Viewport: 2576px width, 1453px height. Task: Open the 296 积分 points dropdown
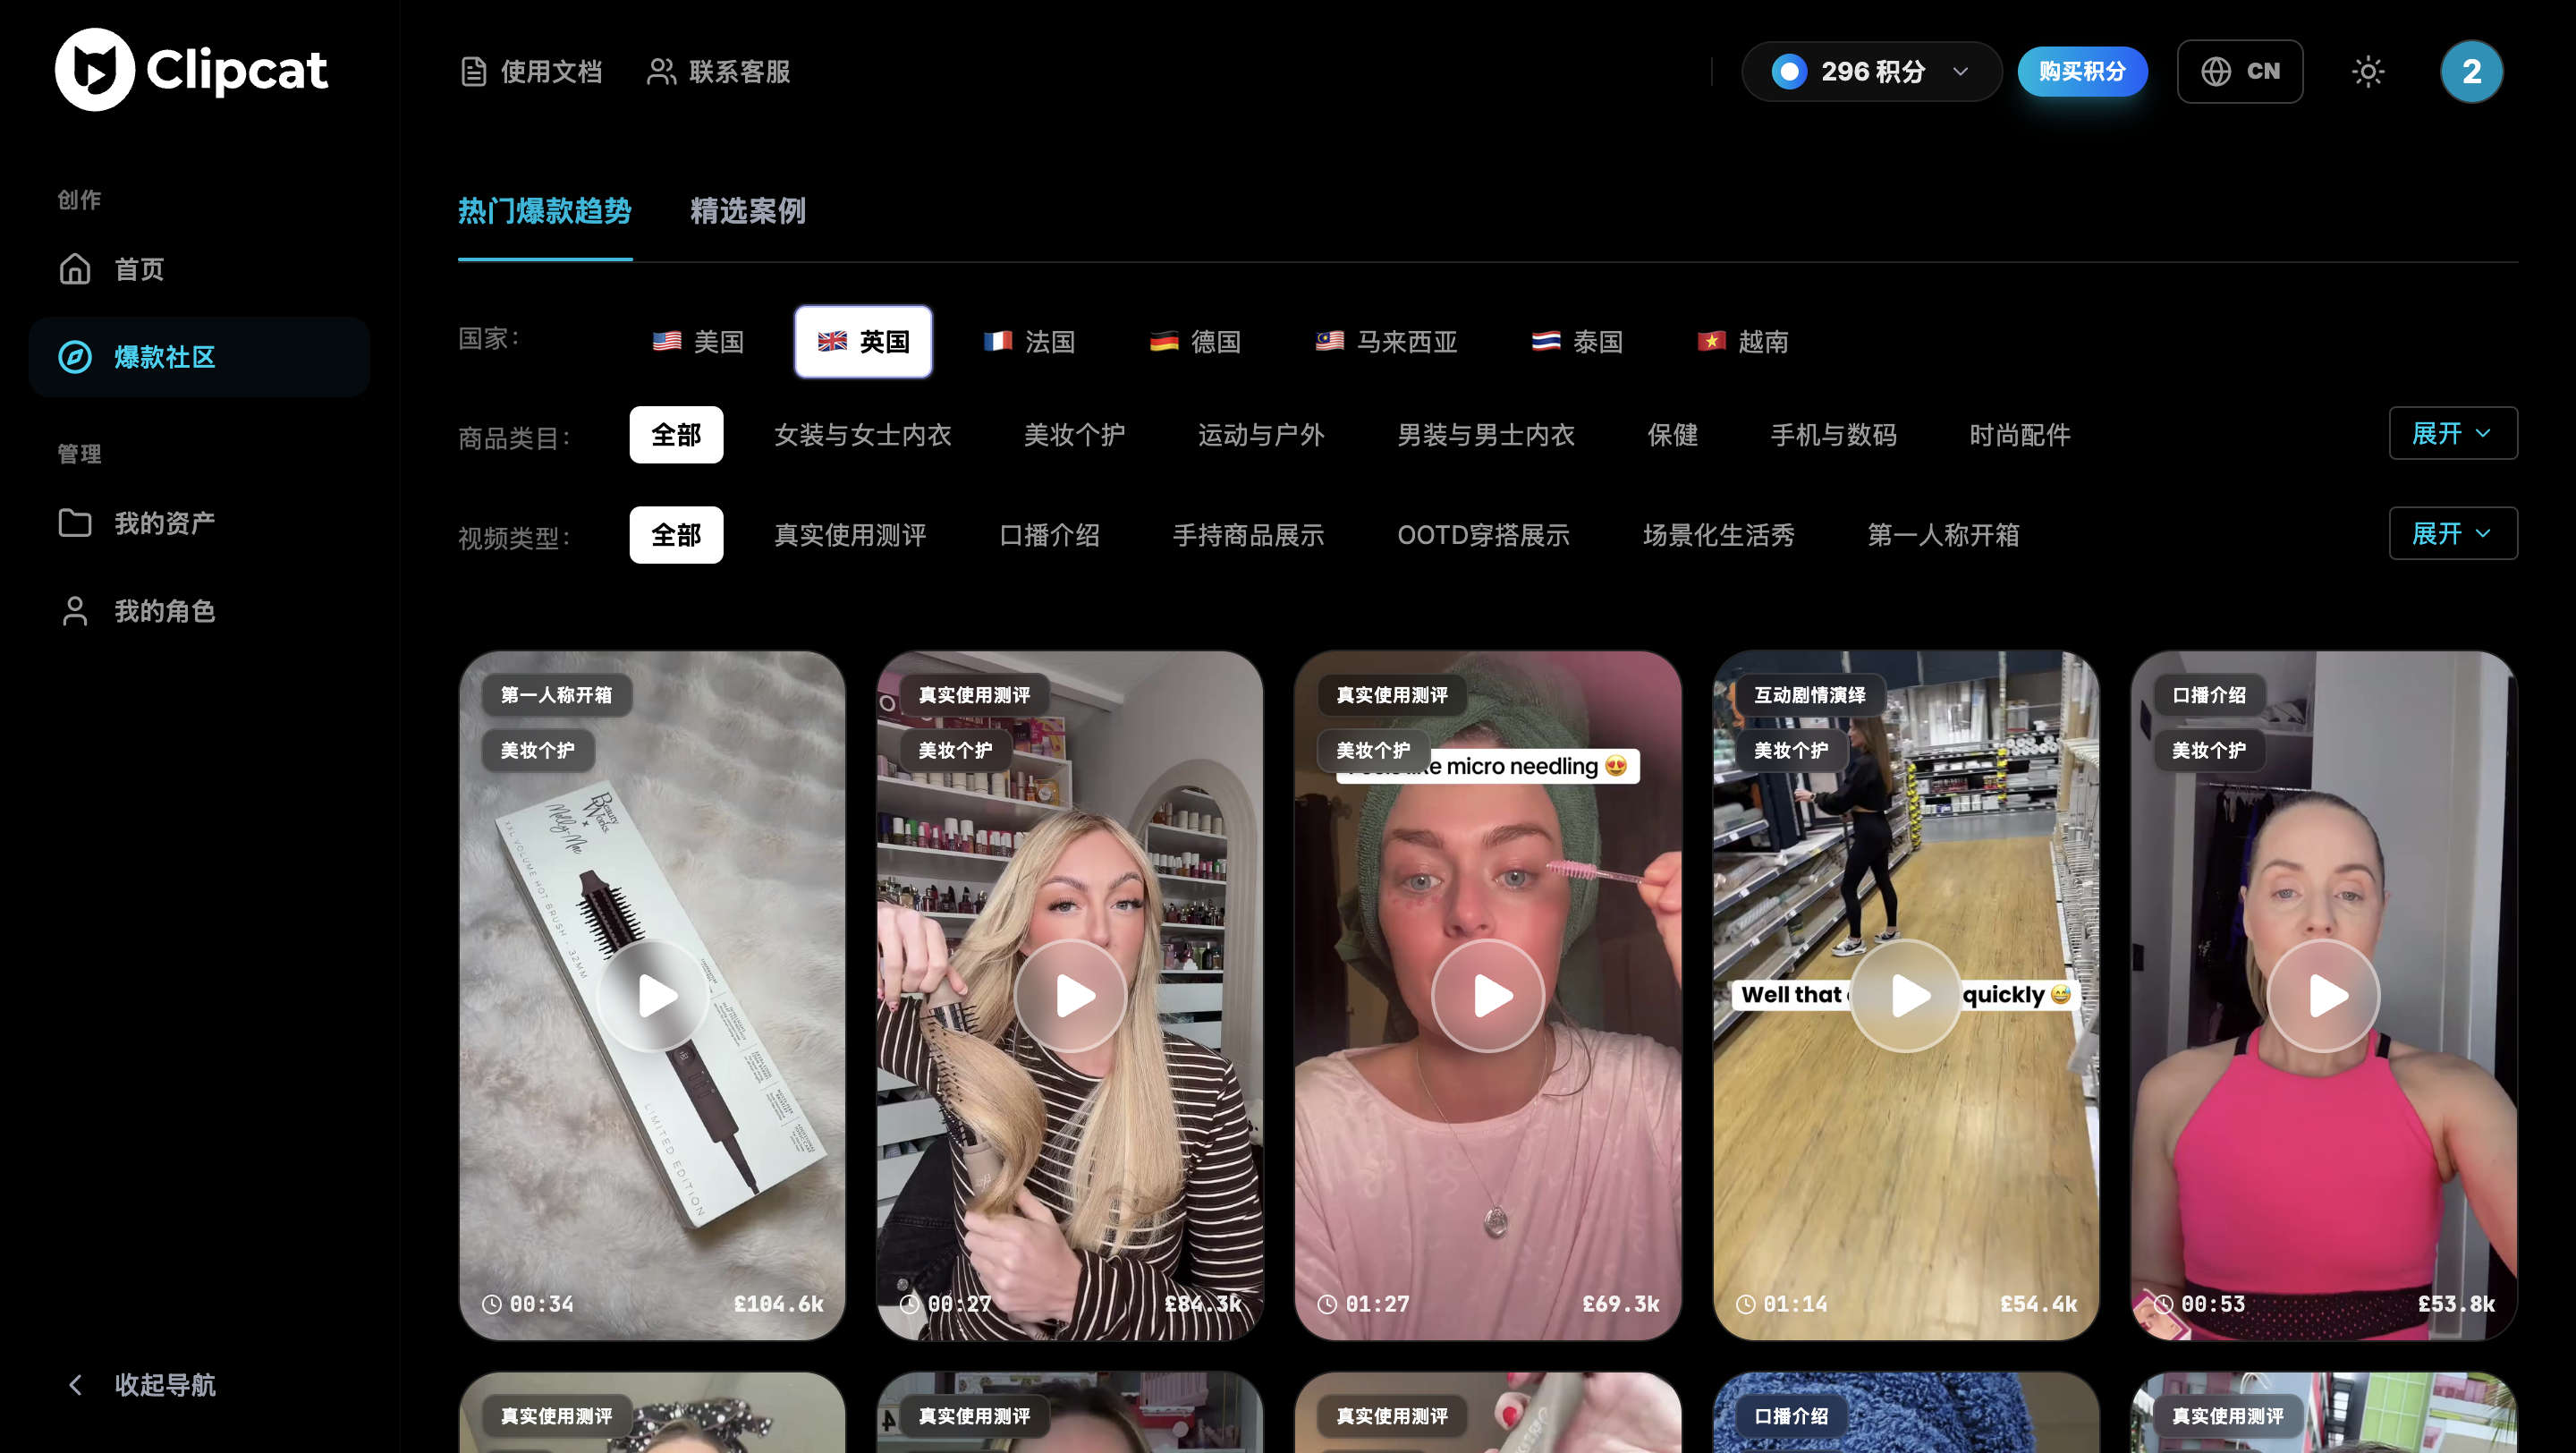click(1871, 72)
